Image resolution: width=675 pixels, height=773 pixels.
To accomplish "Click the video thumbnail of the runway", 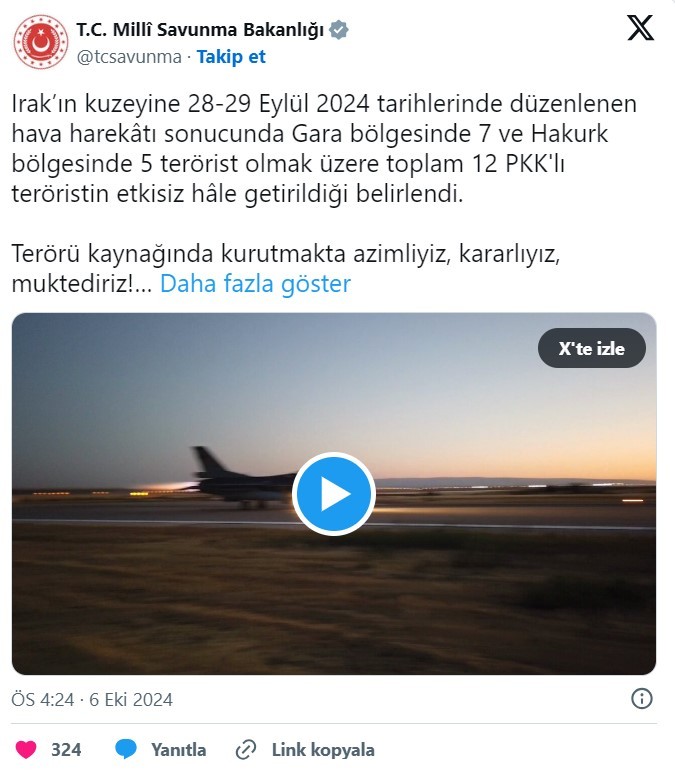I will pos(334,493).
